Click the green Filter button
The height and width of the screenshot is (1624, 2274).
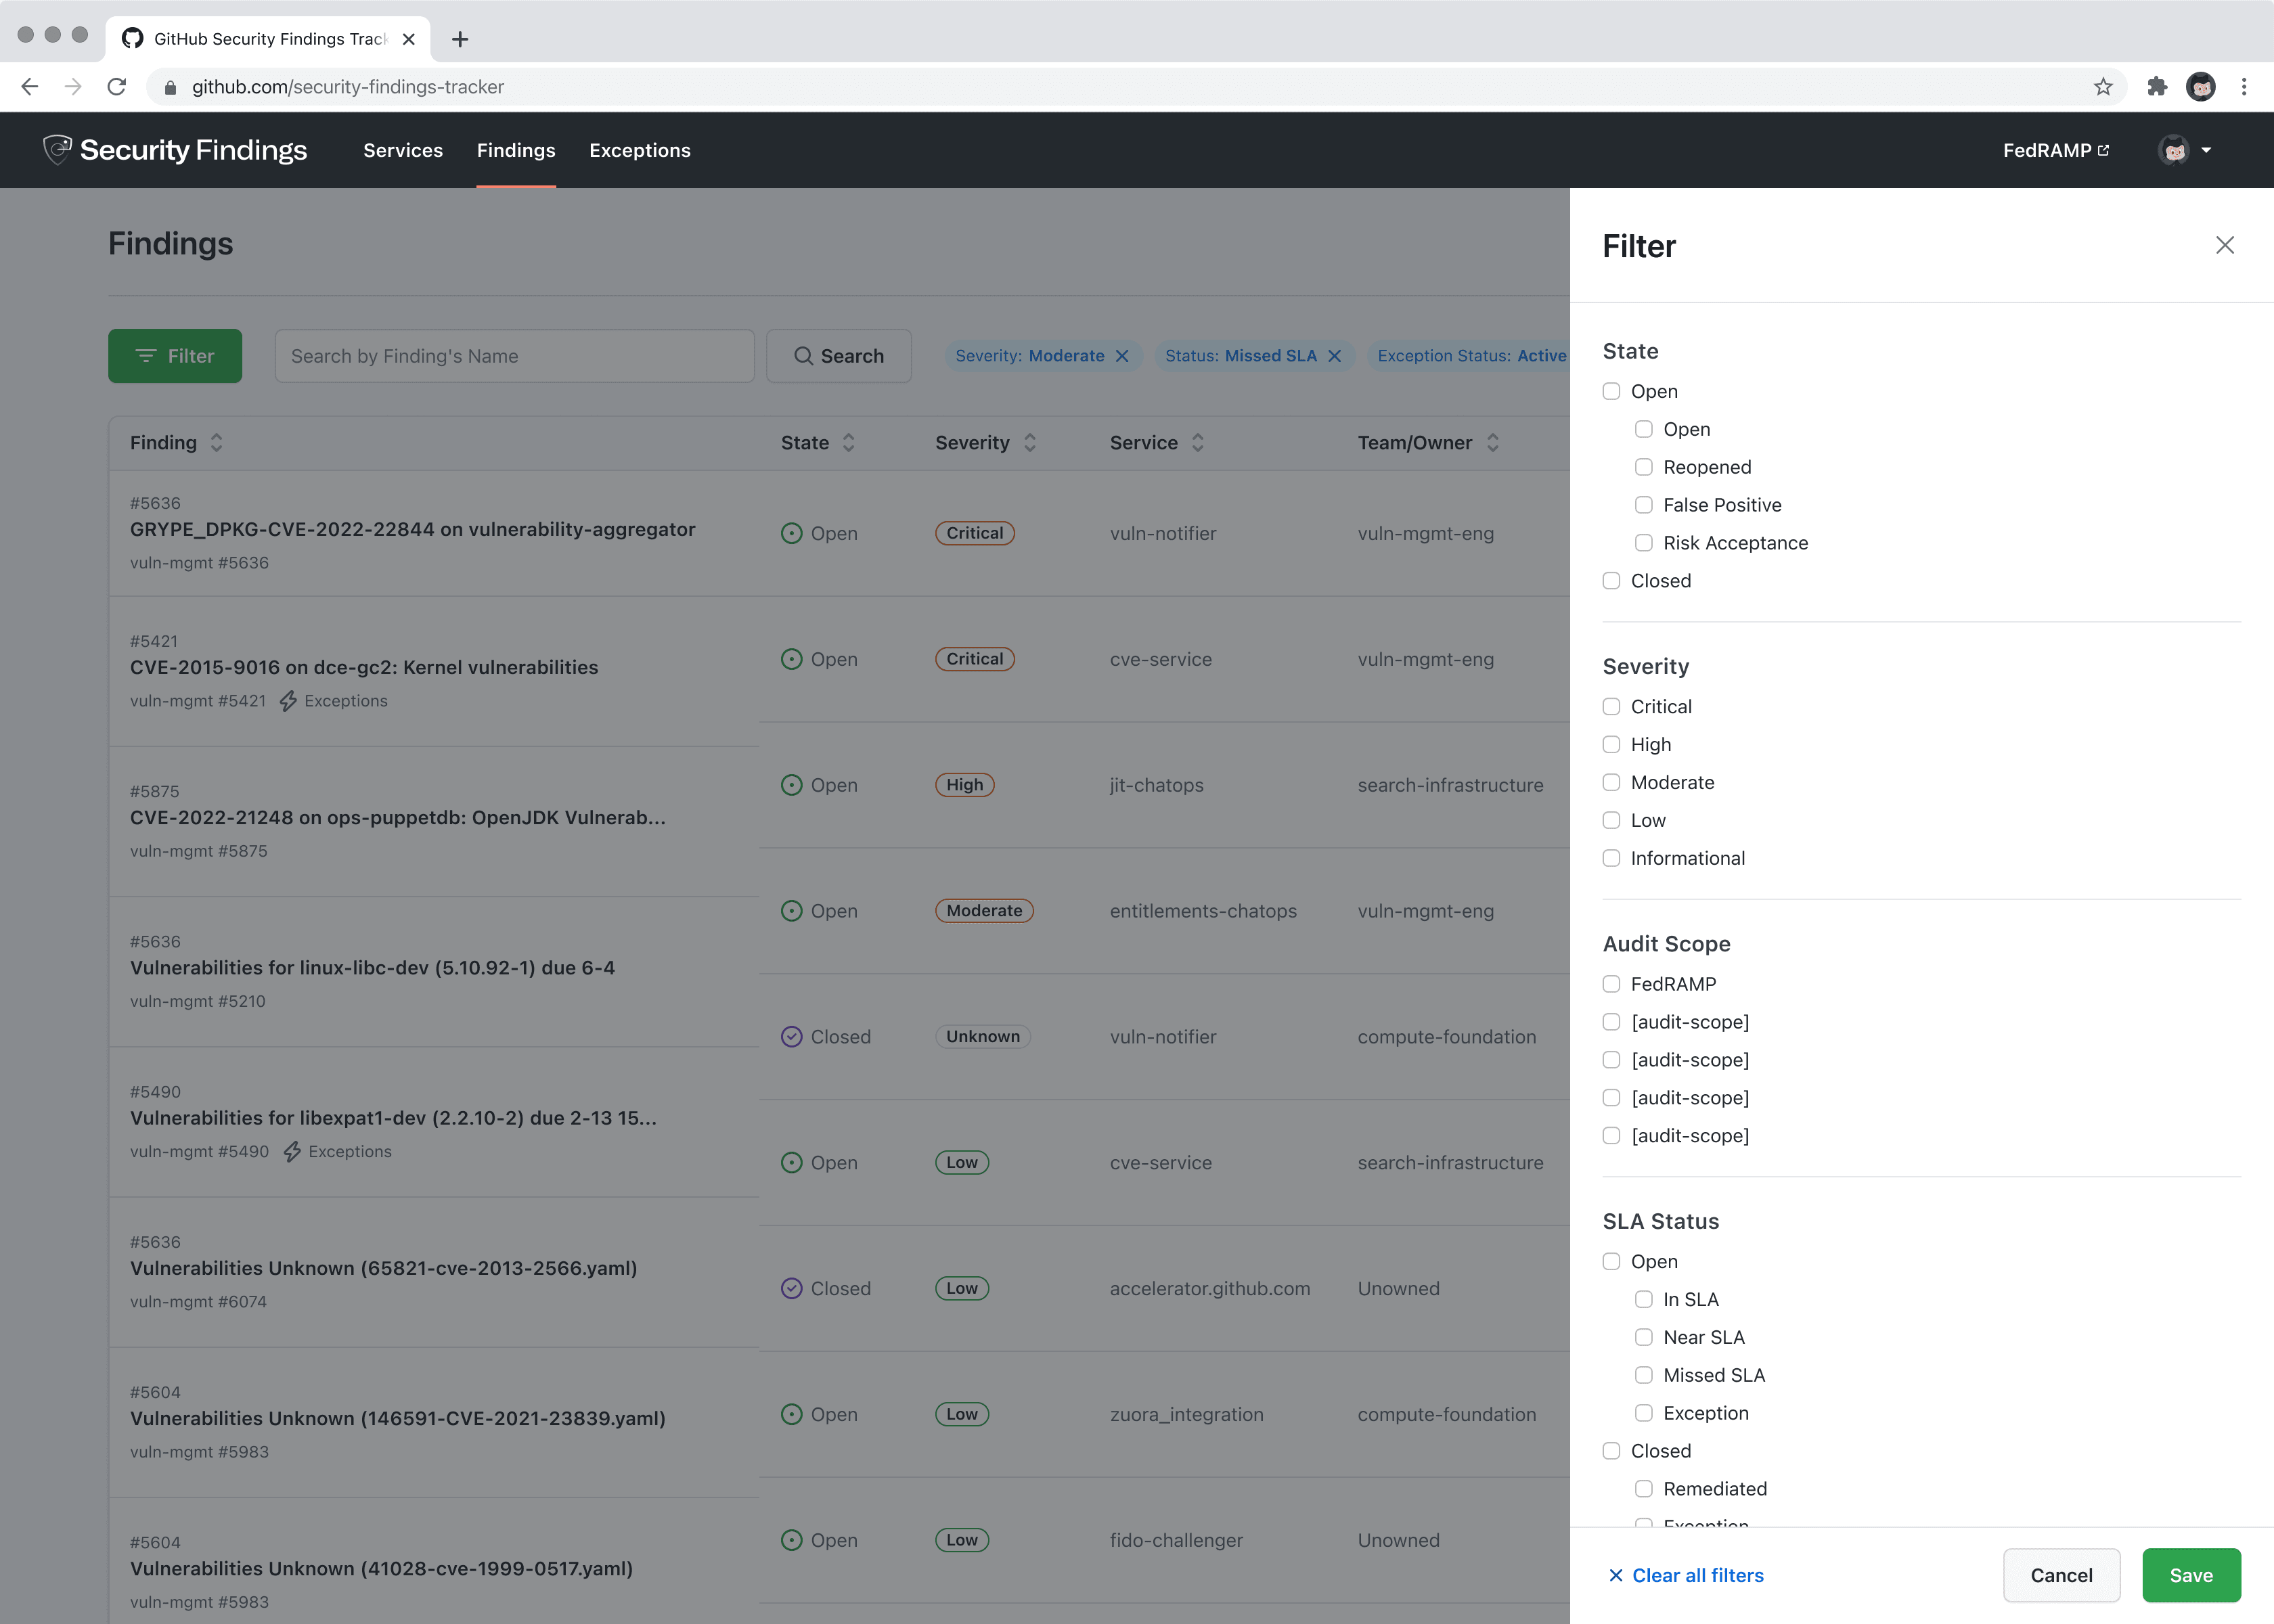(175, 356)
